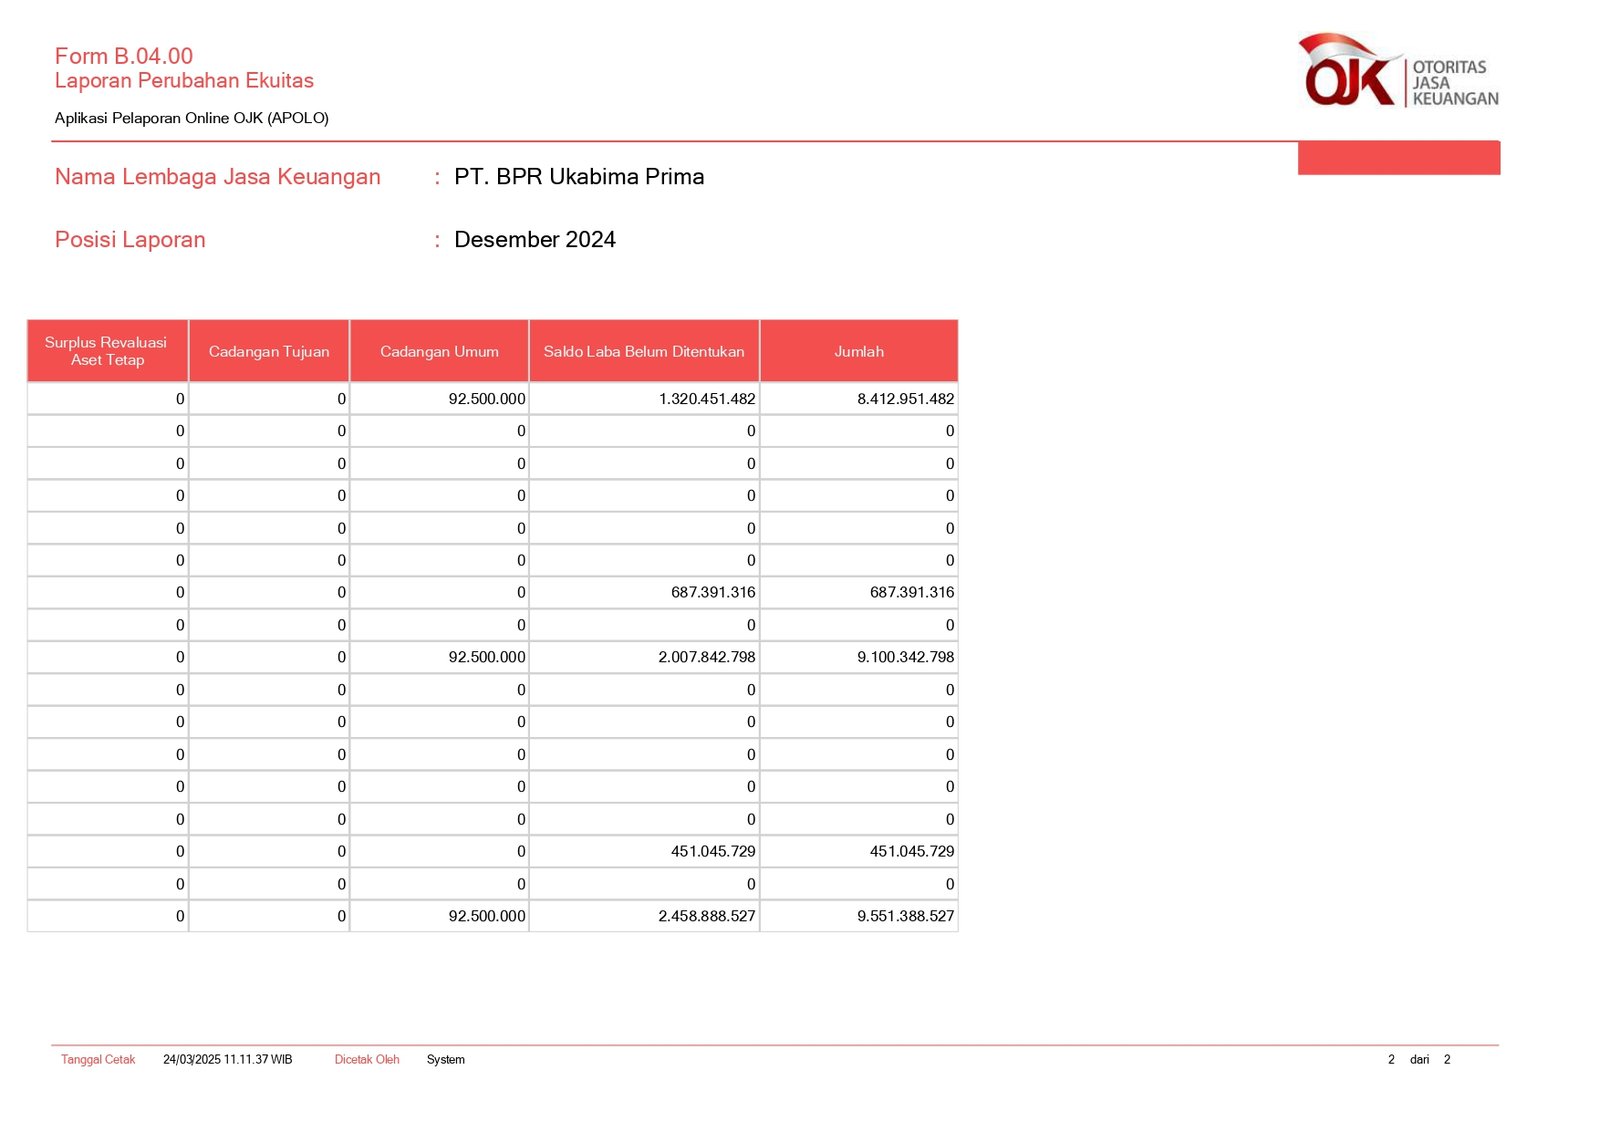
Task: Select 451.045.729 in the Jumlah column
Action: (x=911, y=851)
